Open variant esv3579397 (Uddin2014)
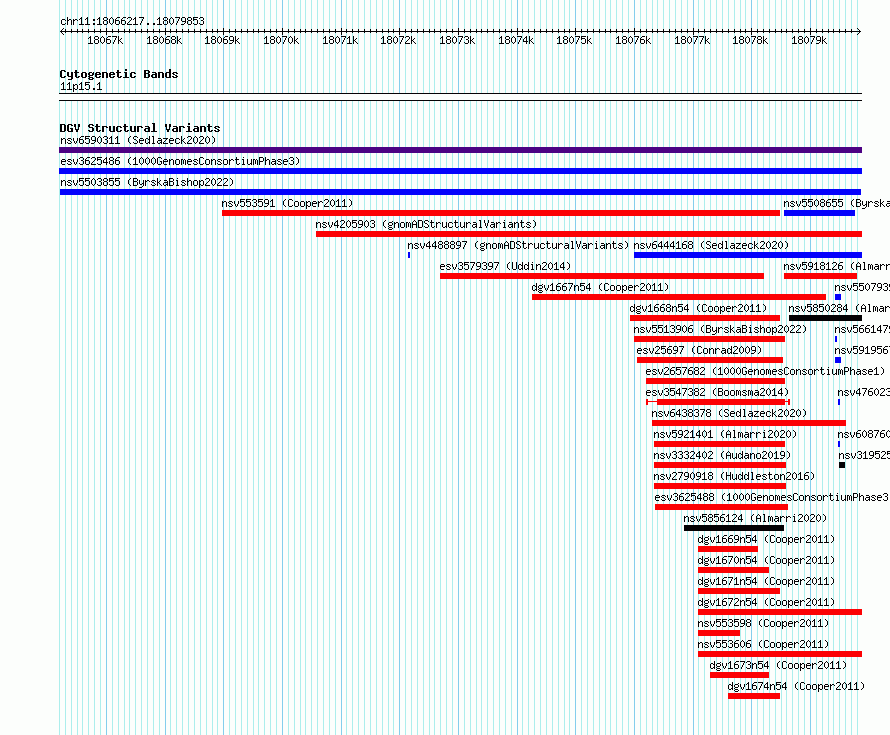 coord(505,266)
